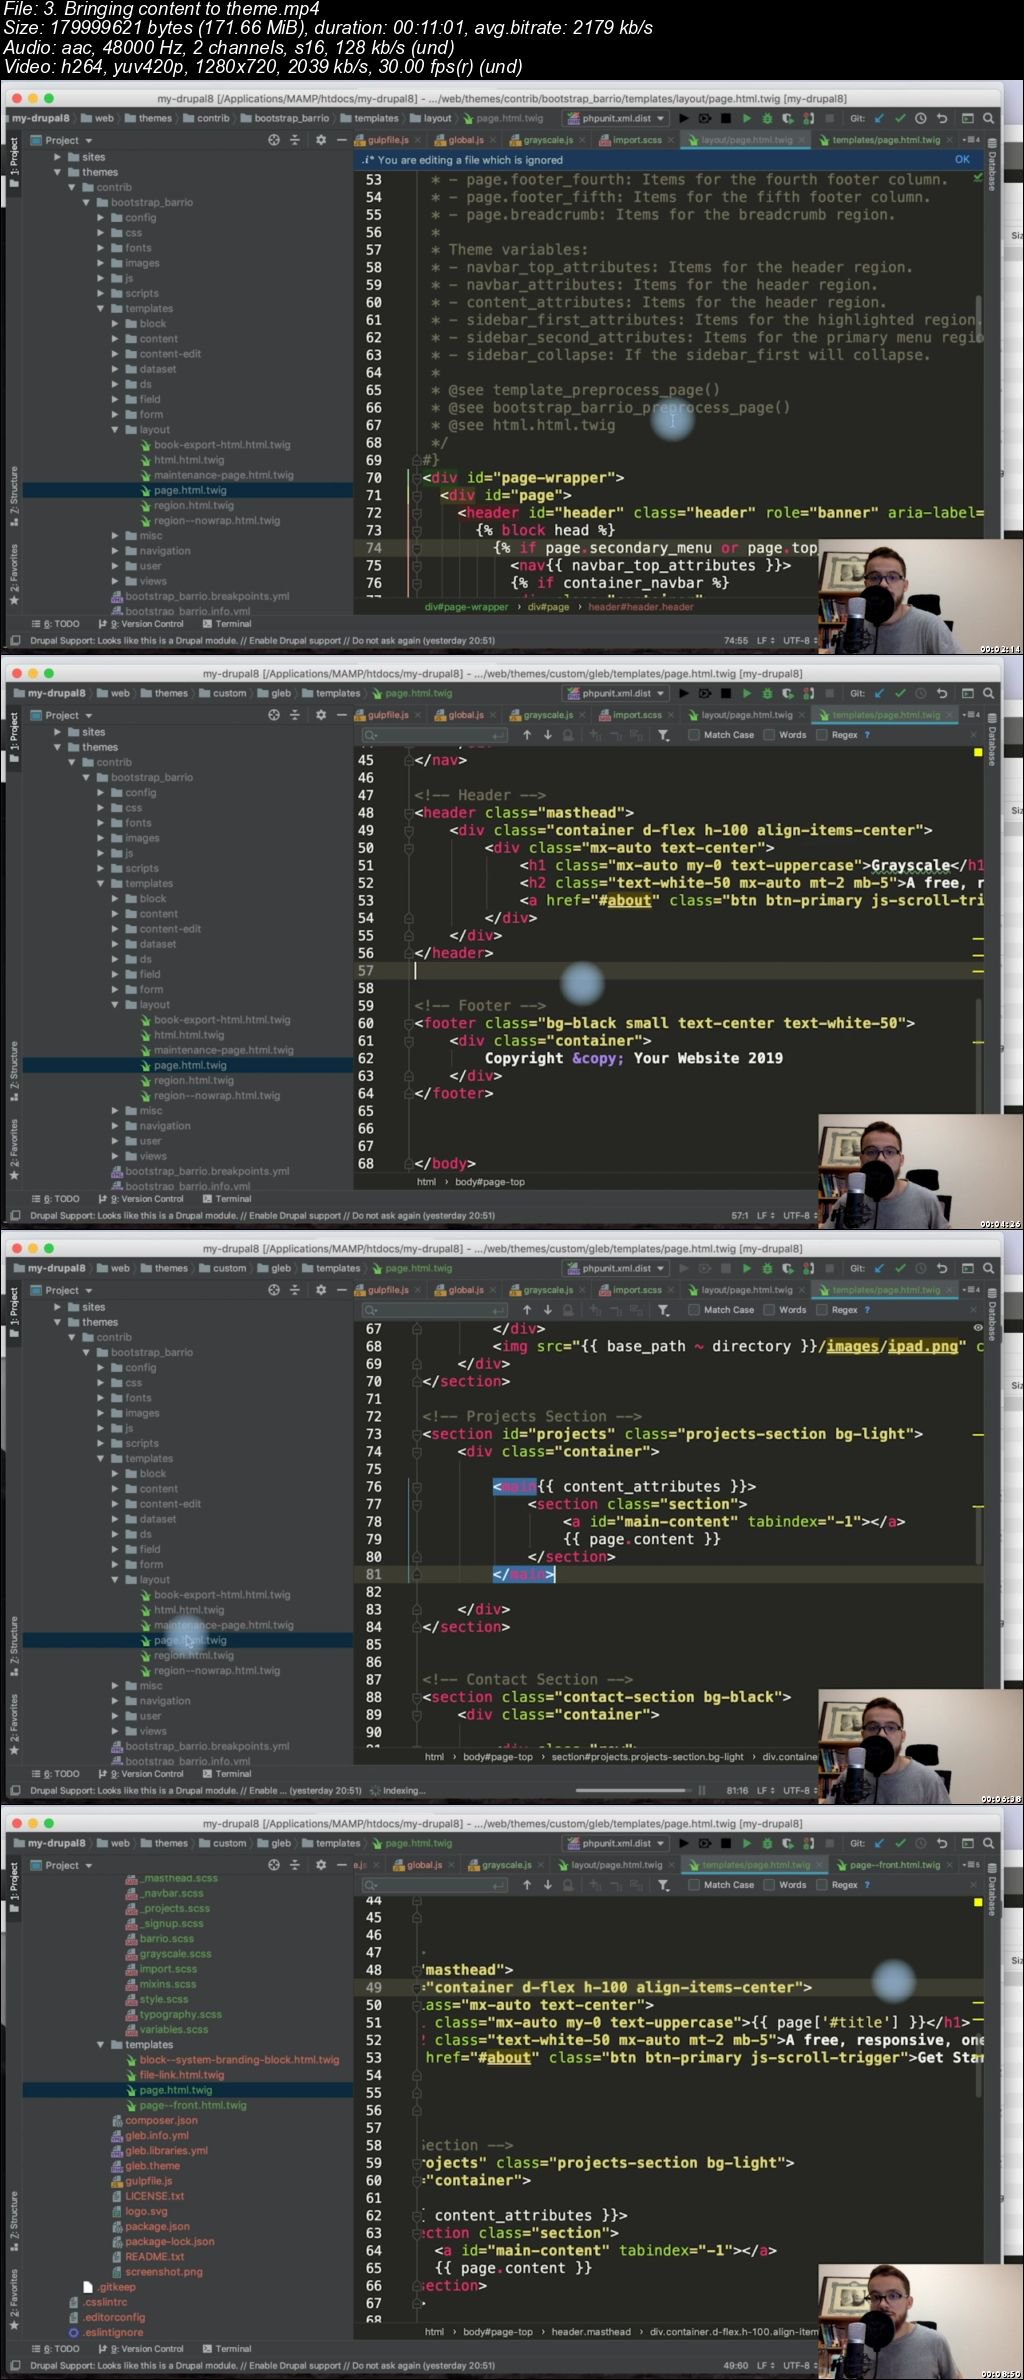This screenshot has height=2380, width=1024.
Task: Click the pause icon next to Indexing in third frame
Action: pyautogui.click(x=702, y=1790)
